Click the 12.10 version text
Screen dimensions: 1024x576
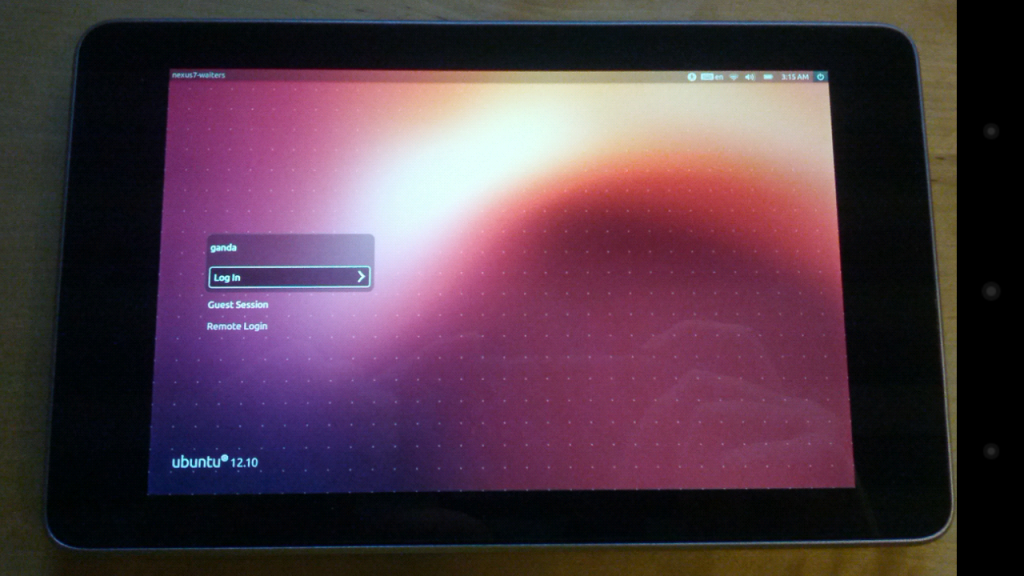point(245,463)
